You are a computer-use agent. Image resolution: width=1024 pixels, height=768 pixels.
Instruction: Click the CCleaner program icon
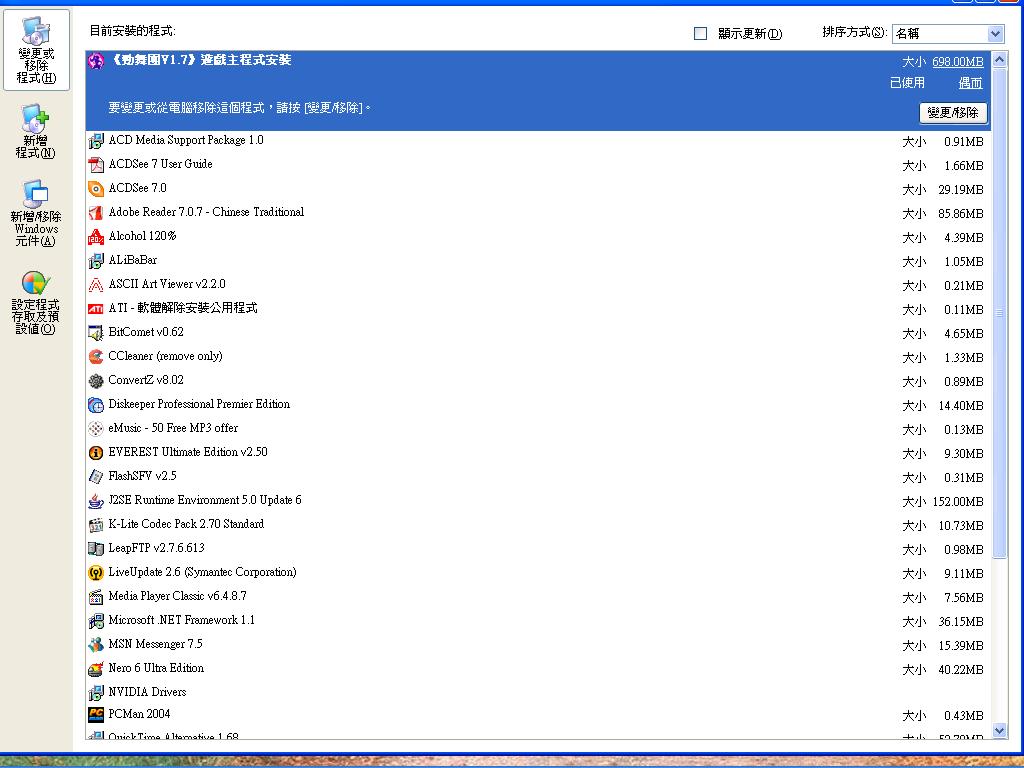coord(96,357)
